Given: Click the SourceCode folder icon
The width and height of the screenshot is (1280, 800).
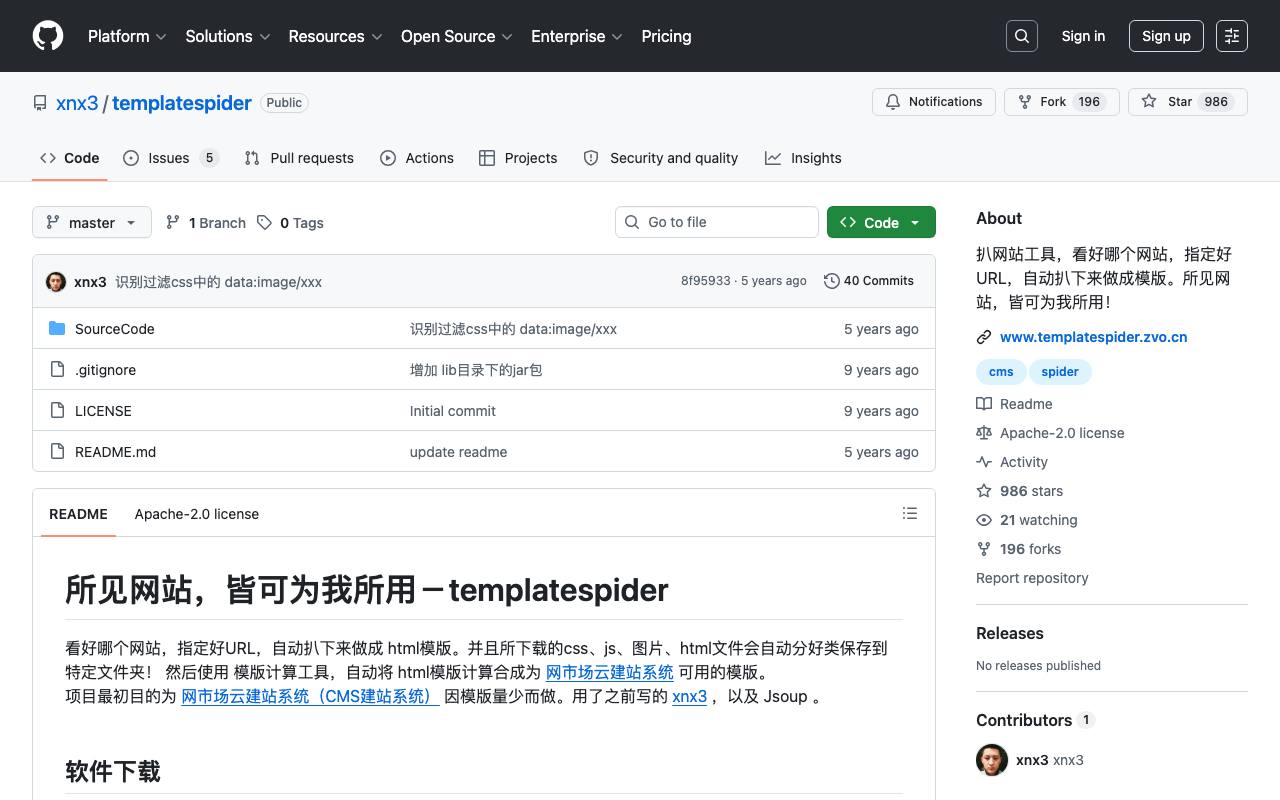Looking at the screenshot, I should (57, 329).
